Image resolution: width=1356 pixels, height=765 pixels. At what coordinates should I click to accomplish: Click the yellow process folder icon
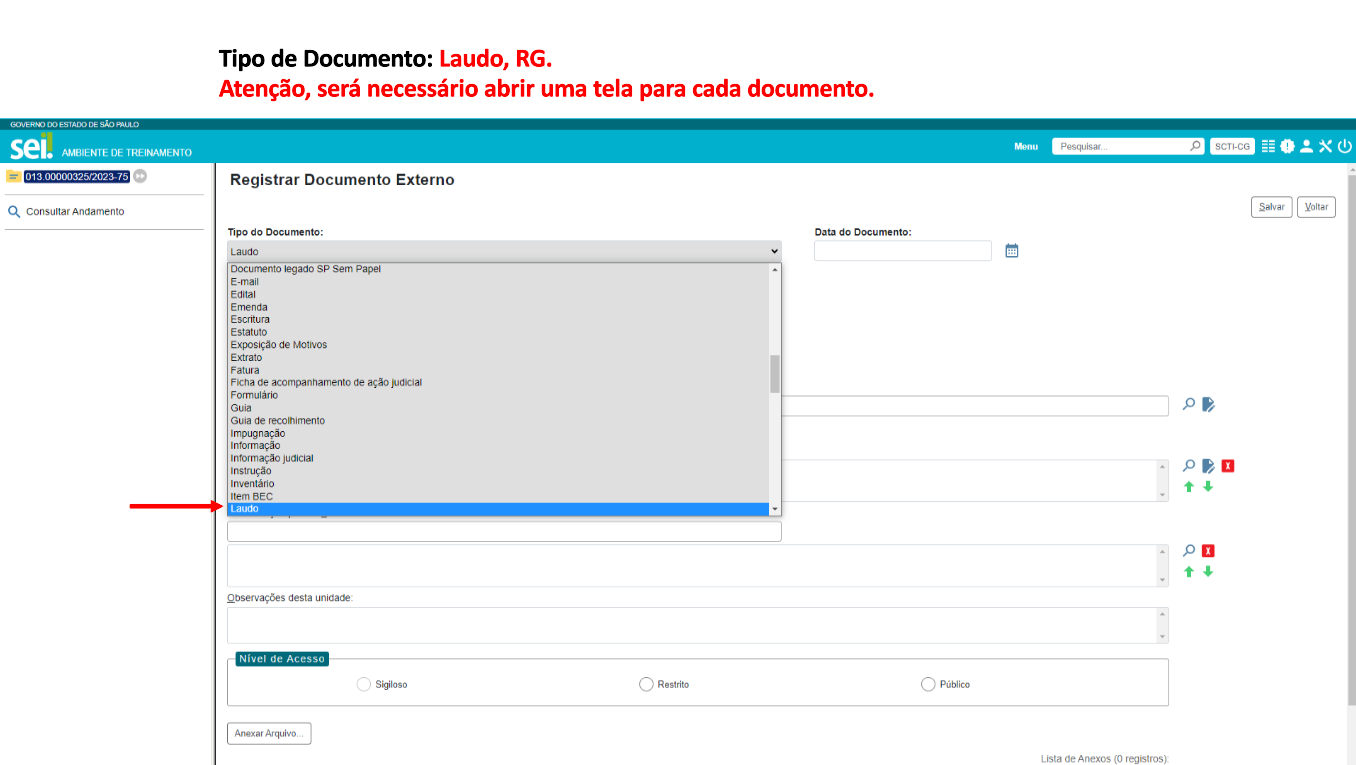pos(14,176)
